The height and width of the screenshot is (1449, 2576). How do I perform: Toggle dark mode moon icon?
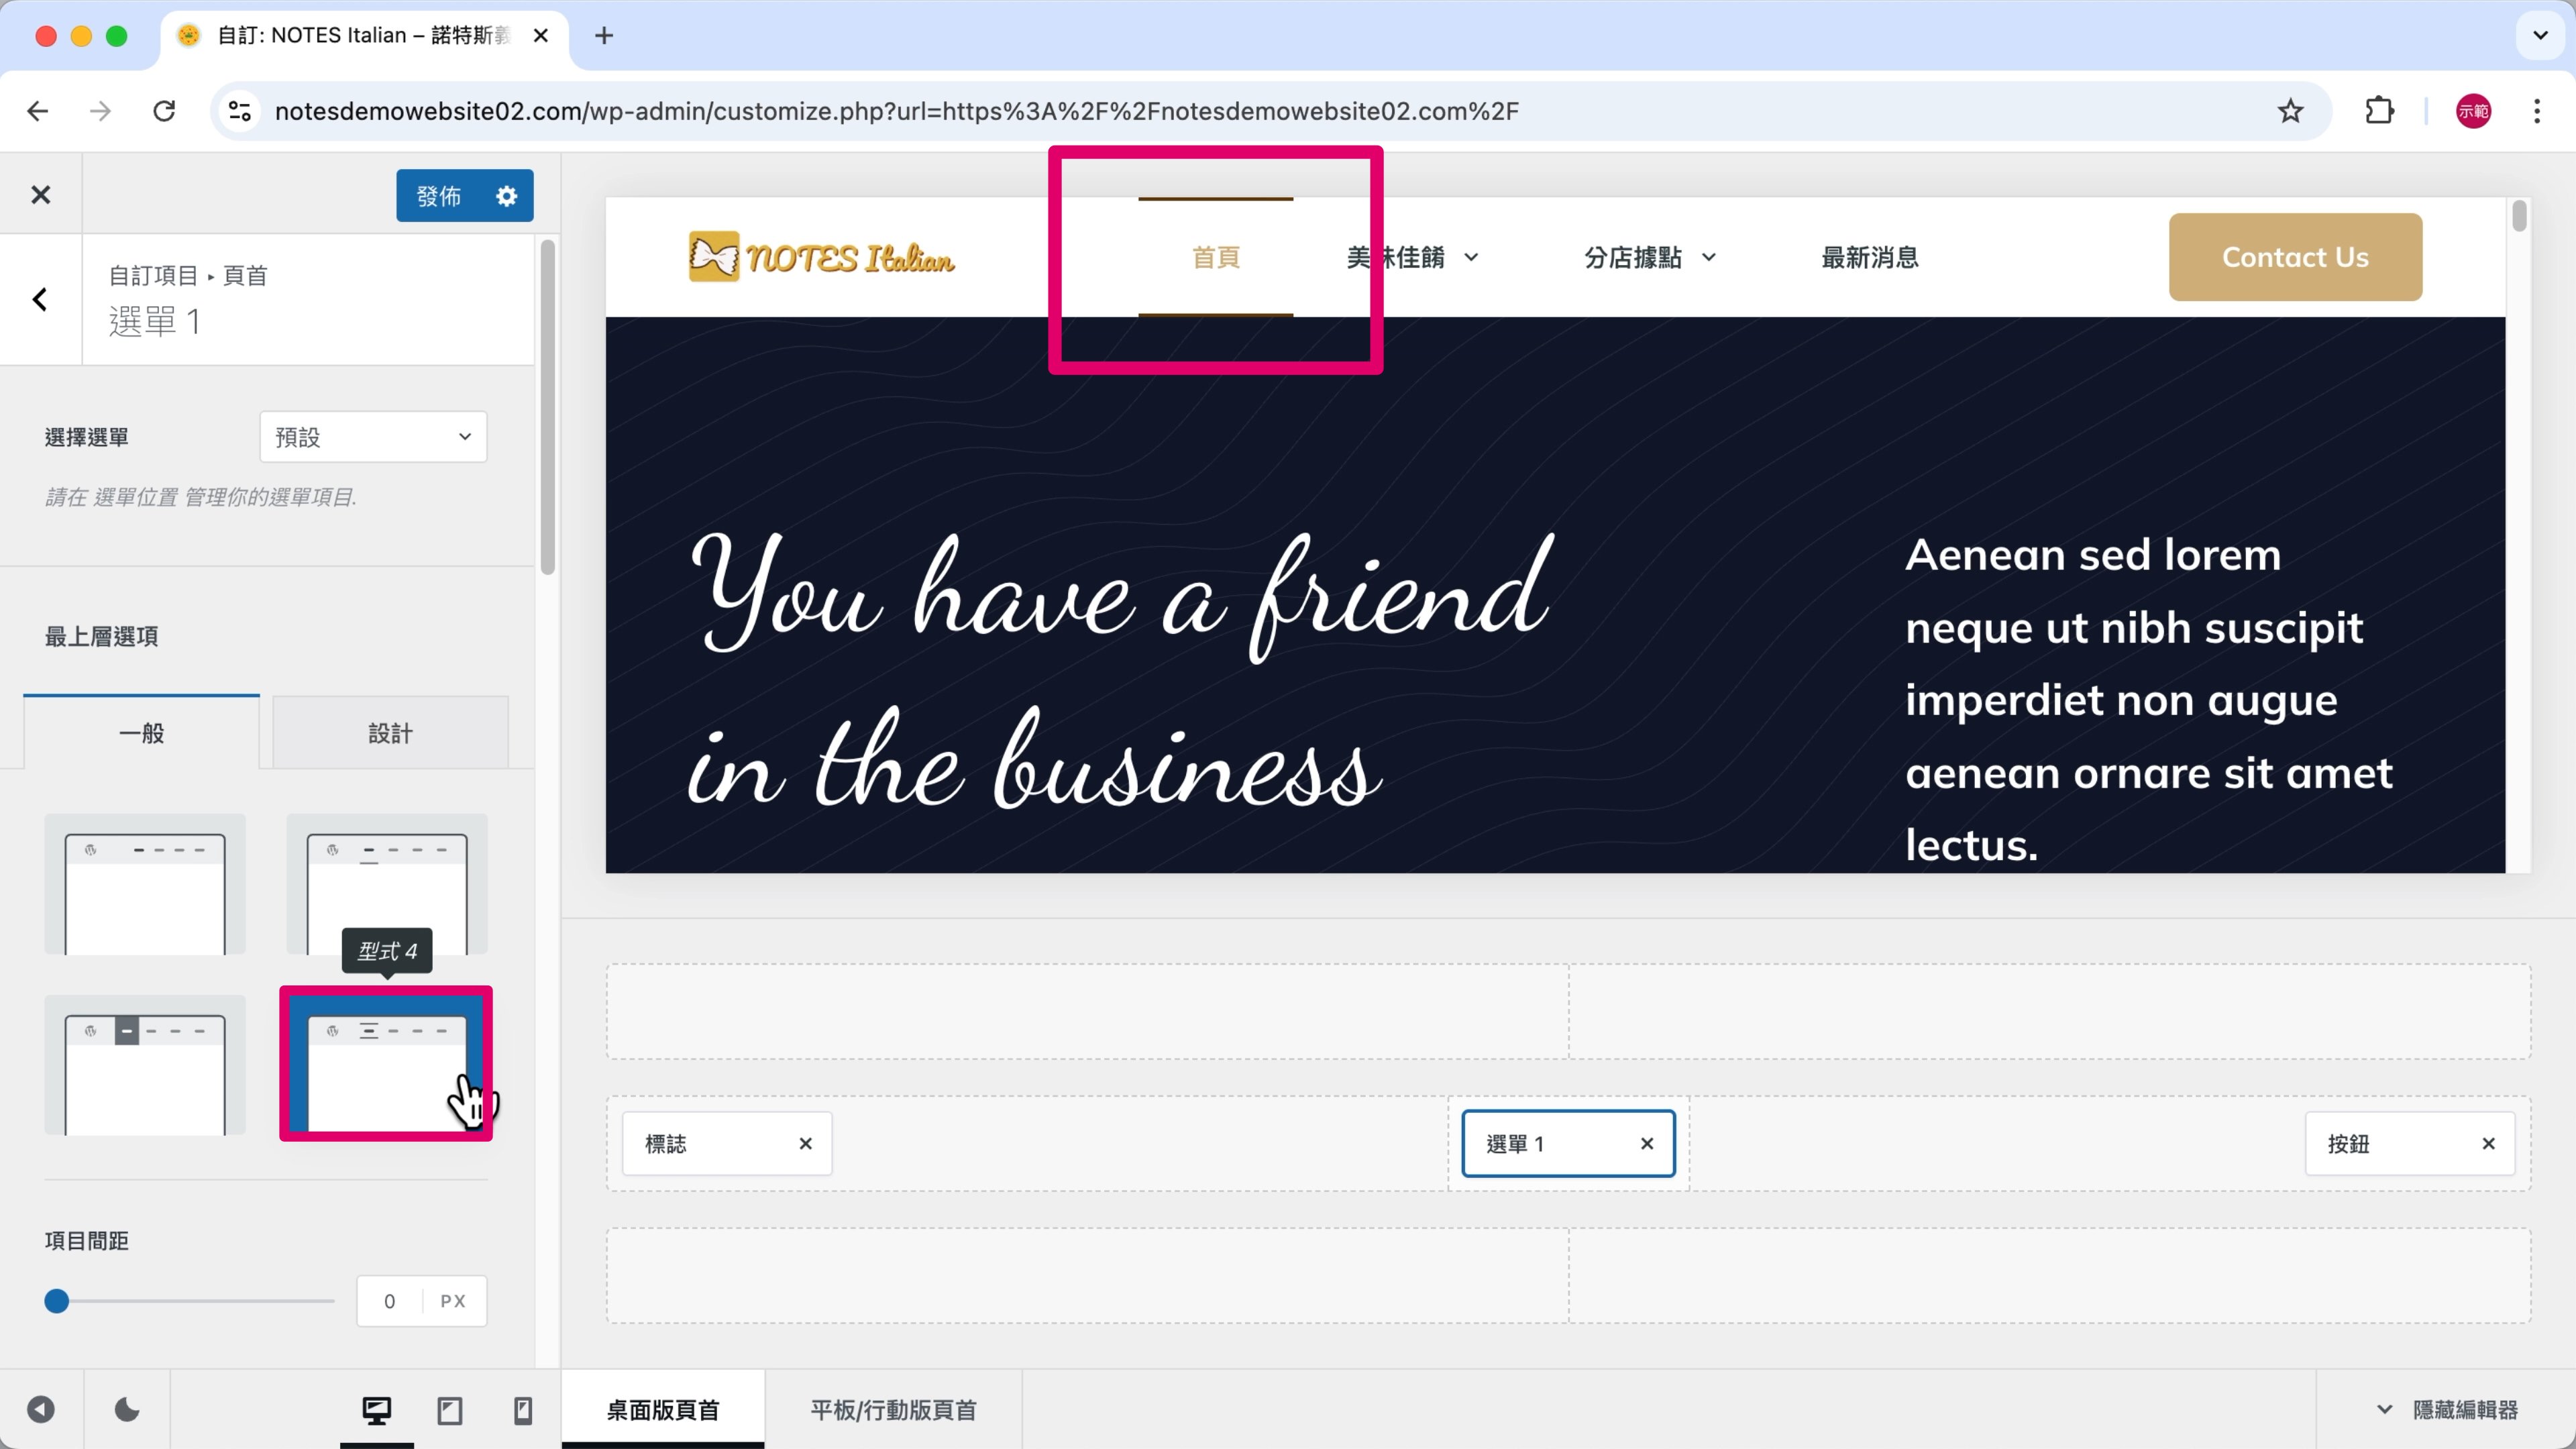pyautogui.click(x=127, y=1410)
